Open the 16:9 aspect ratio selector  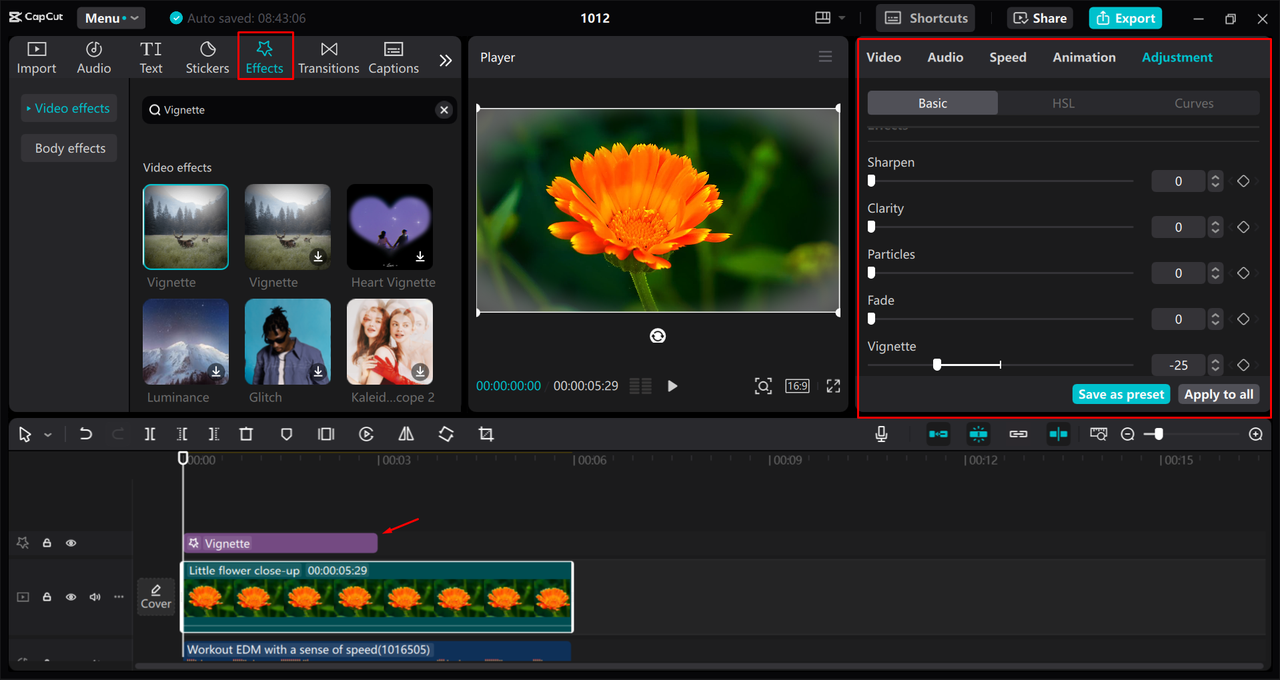(x=797, y=386)
